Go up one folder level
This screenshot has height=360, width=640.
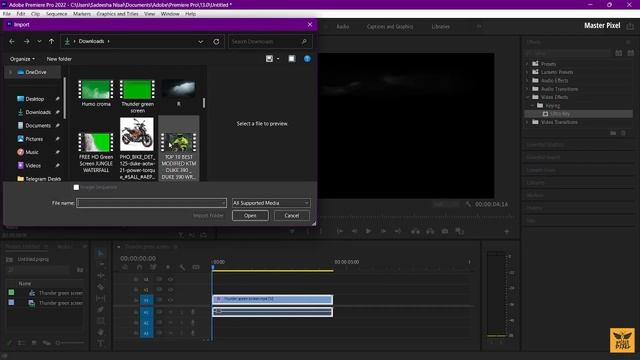point(51,42)
